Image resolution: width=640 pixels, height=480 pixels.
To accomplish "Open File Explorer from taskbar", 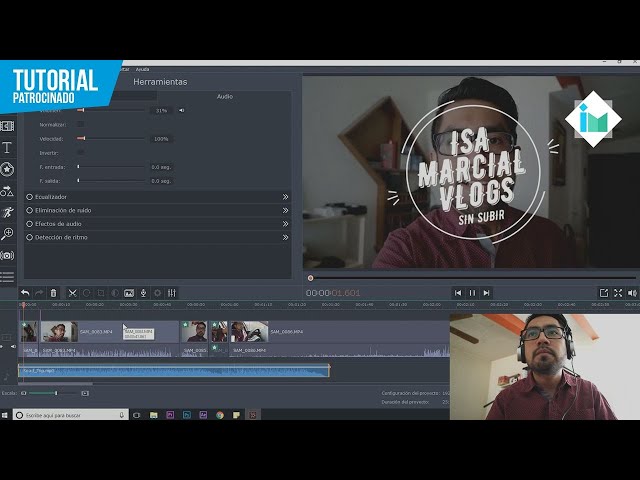I will coord(153,415).
